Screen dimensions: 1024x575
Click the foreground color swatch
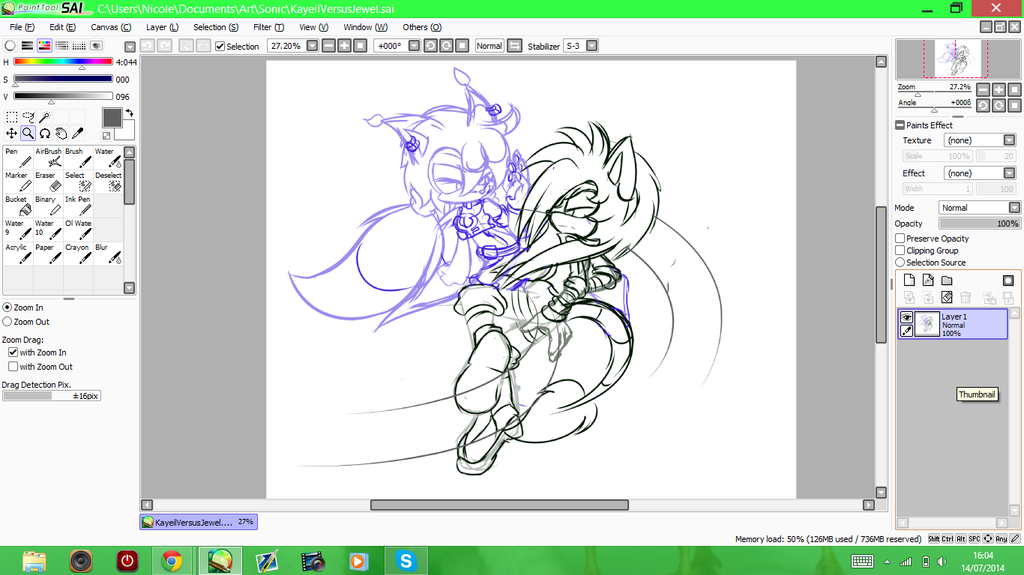point(112,118)
